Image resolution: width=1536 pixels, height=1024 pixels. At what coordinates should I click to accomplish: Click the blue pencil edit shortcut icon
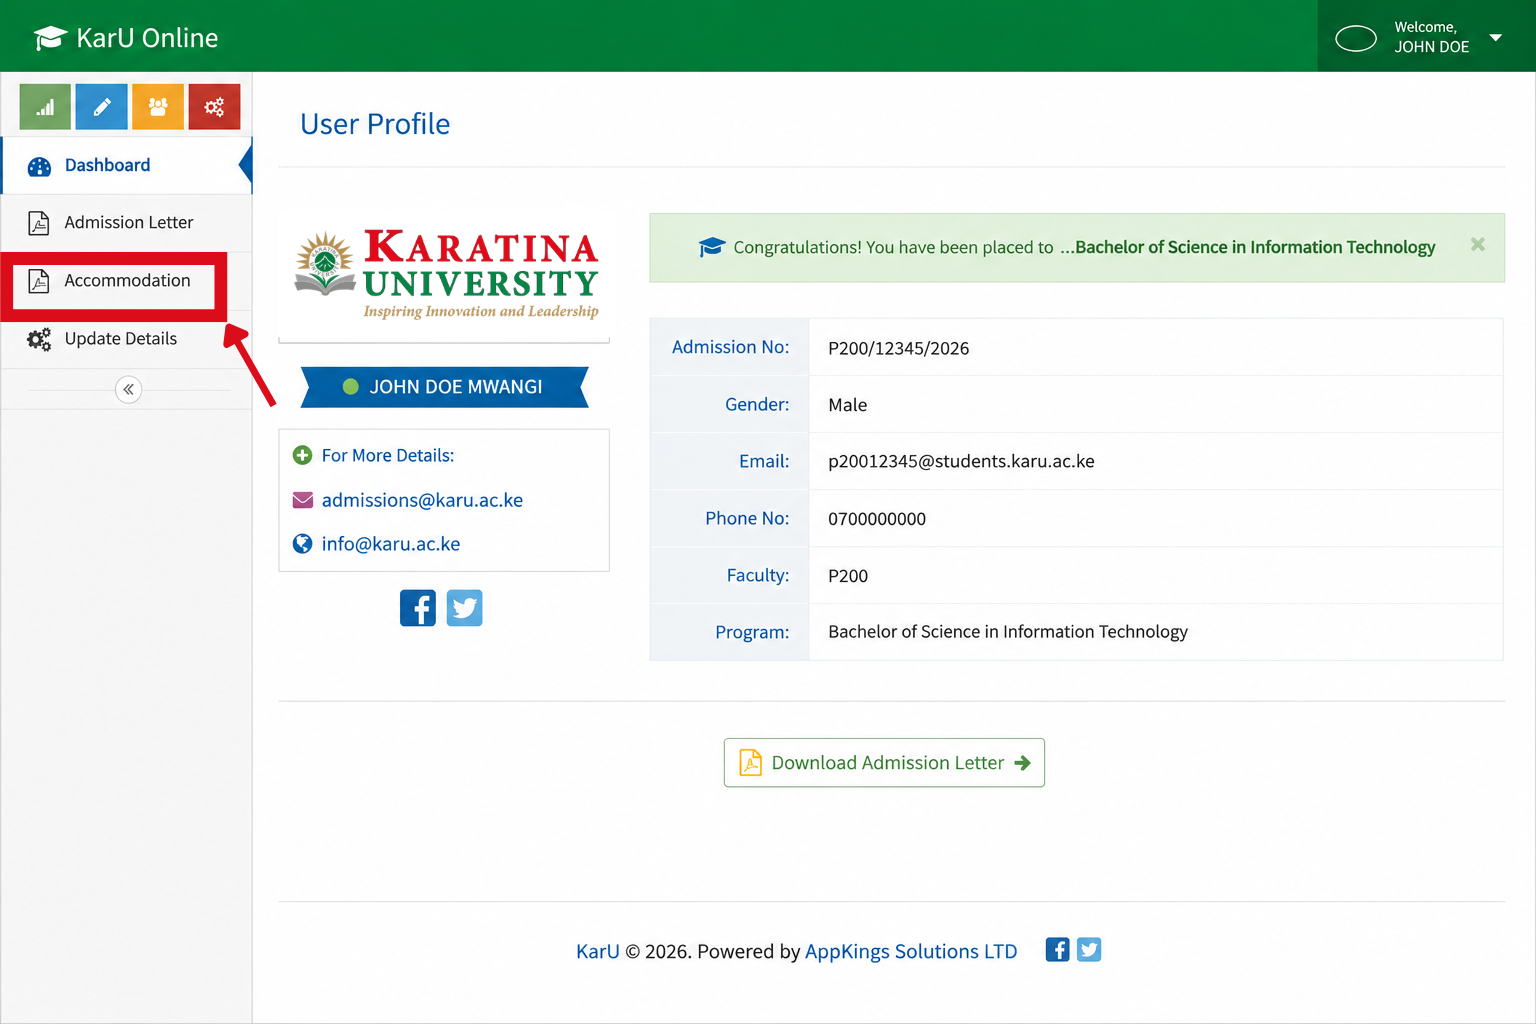pos(102,107)
